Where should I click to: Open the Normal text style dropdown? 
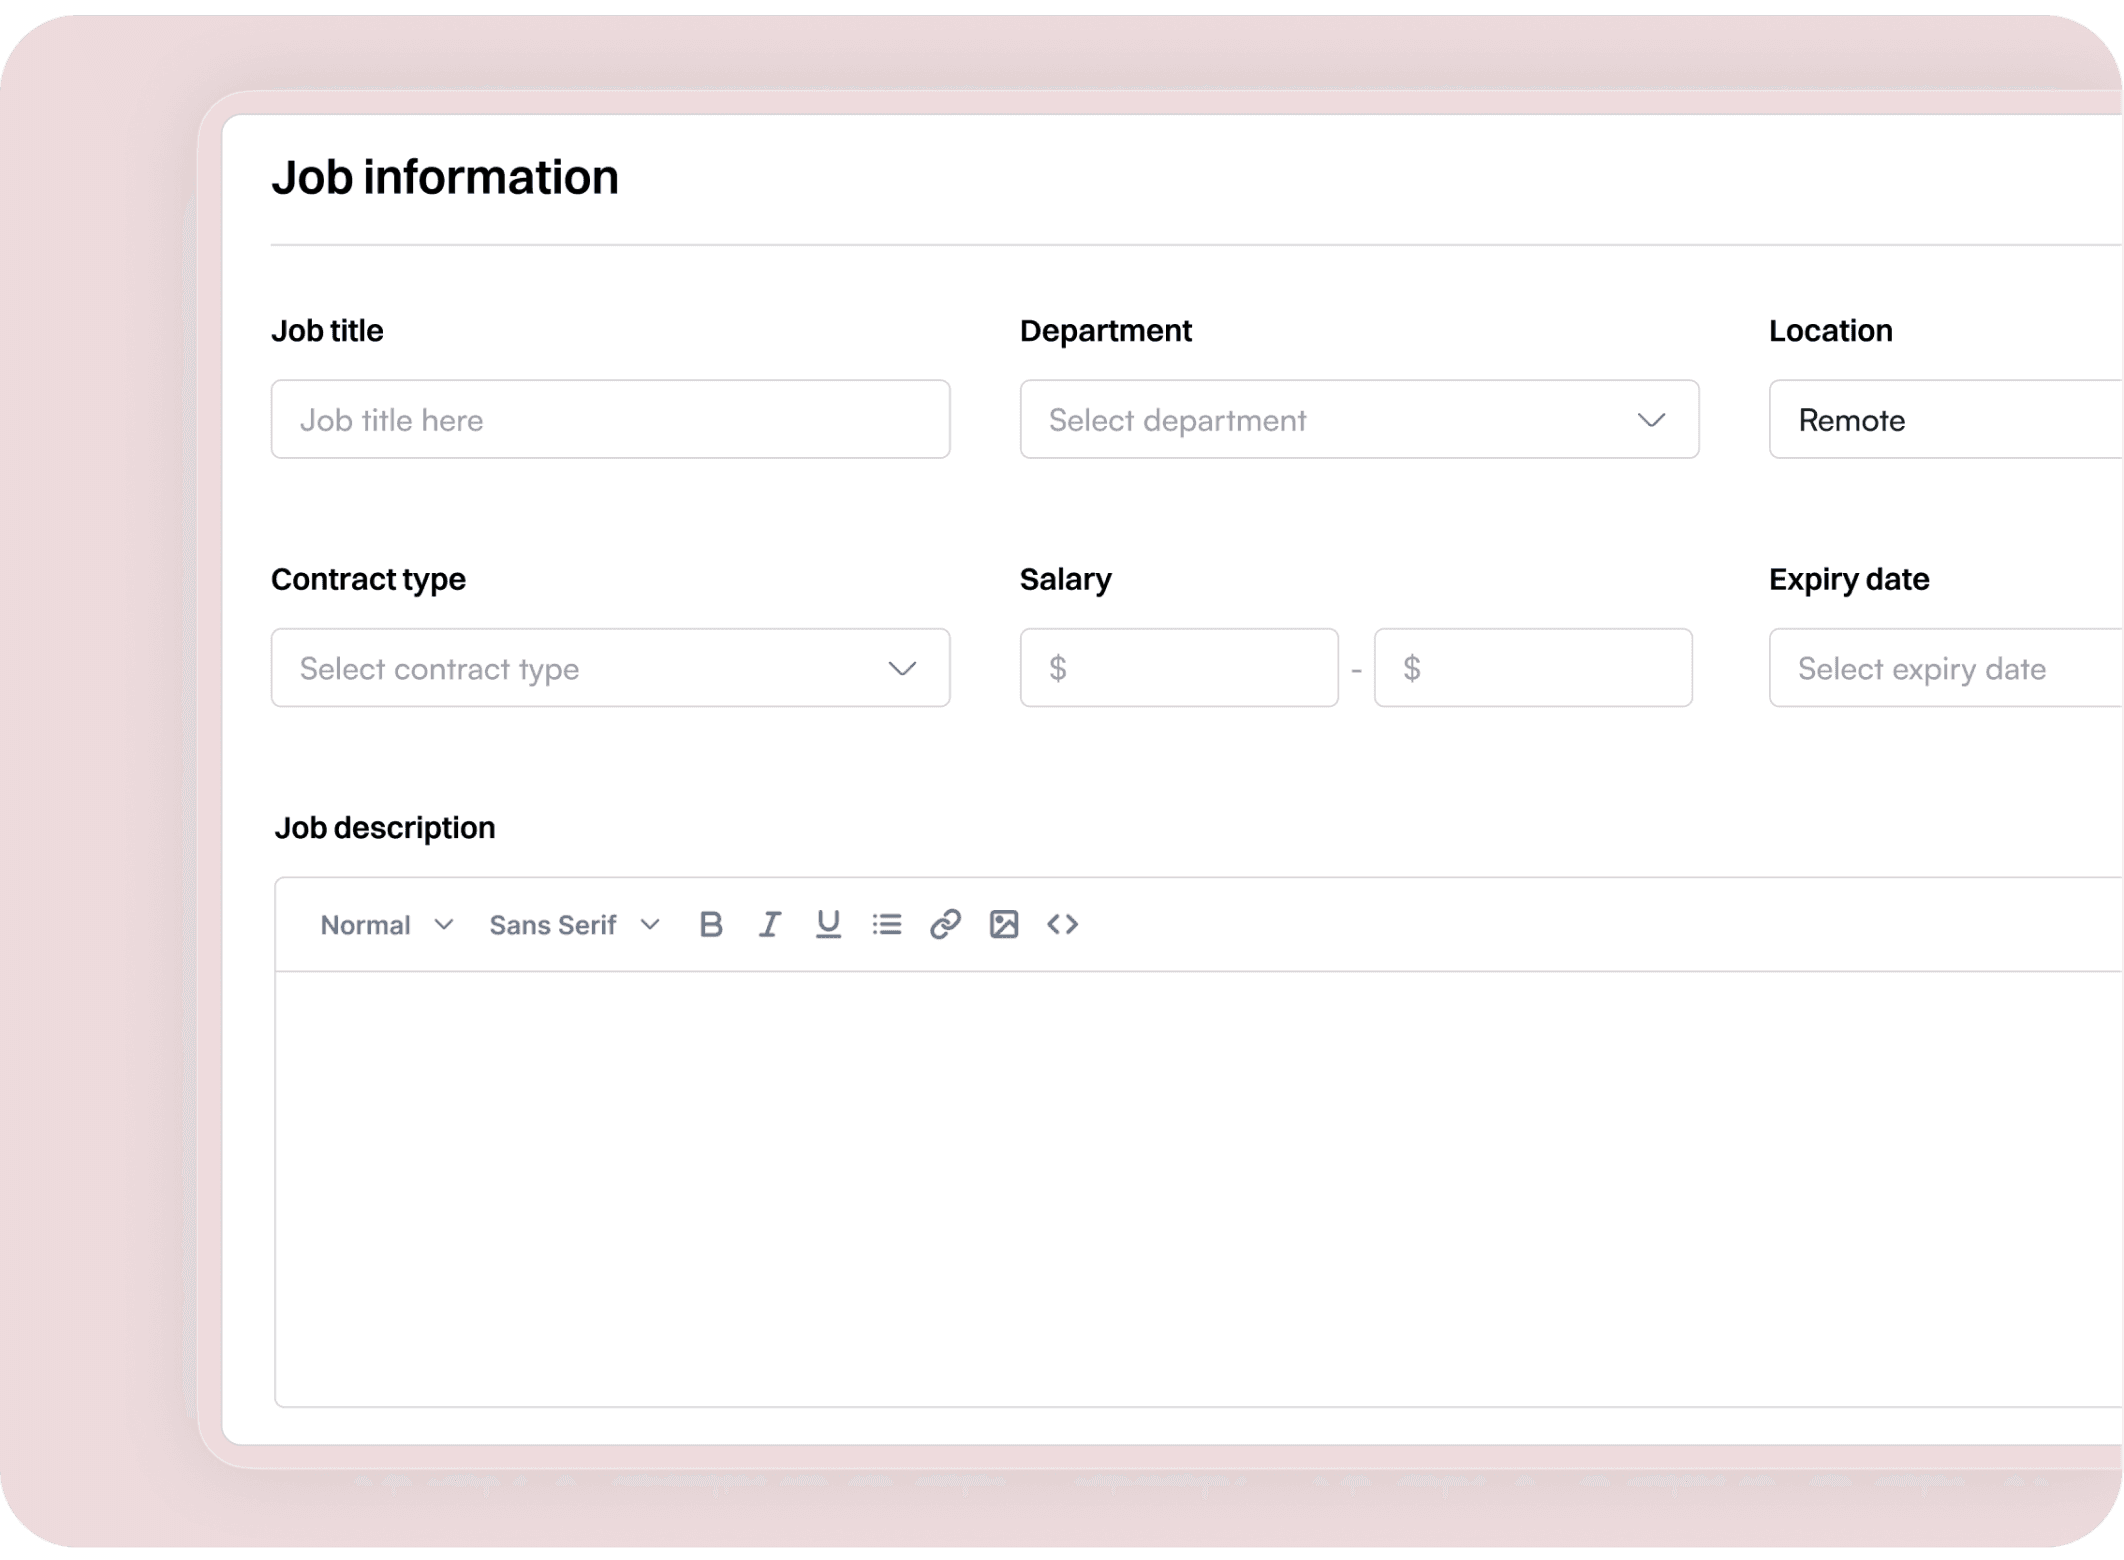pyautogui.click(x=386, y=925)
